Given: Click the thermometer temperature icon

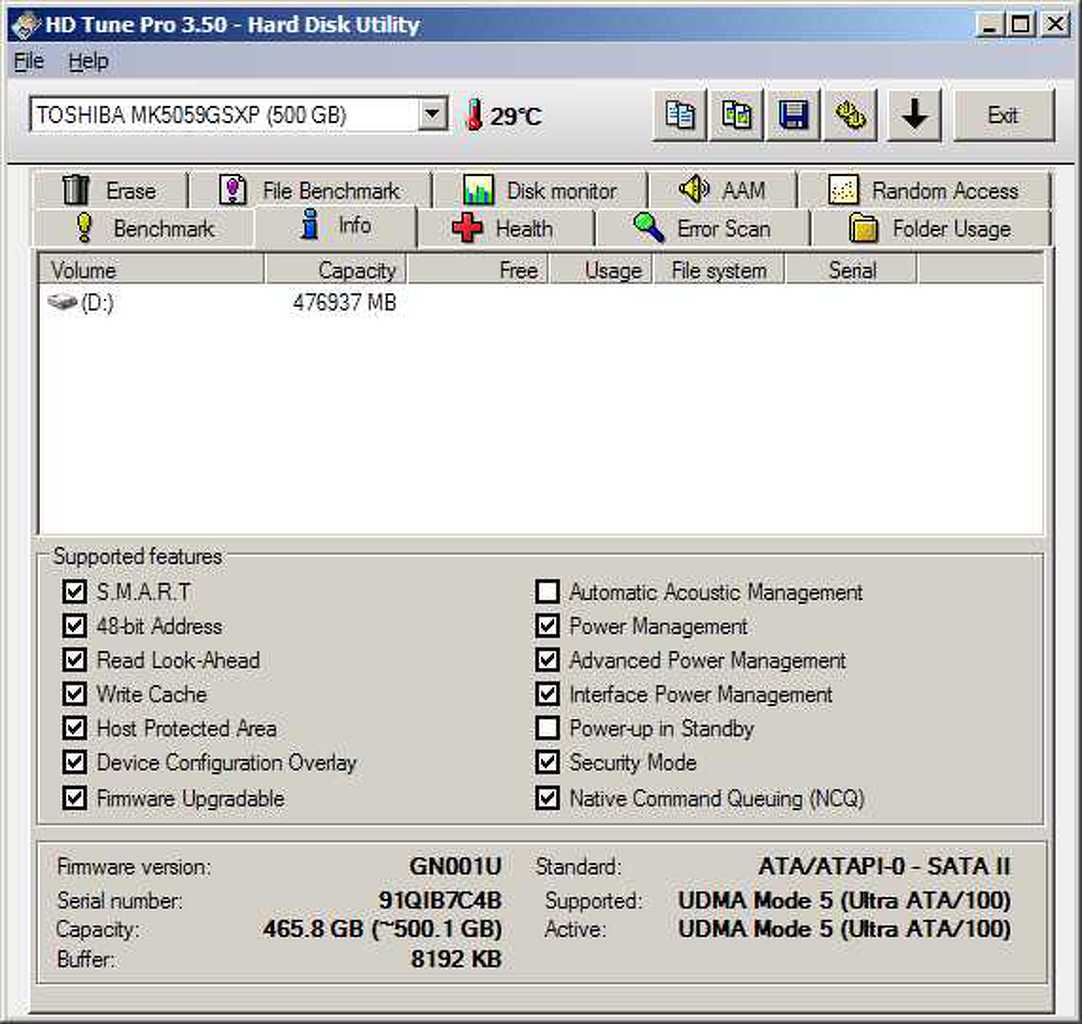Looking at the screenshot, I should [x=473, y=115].
